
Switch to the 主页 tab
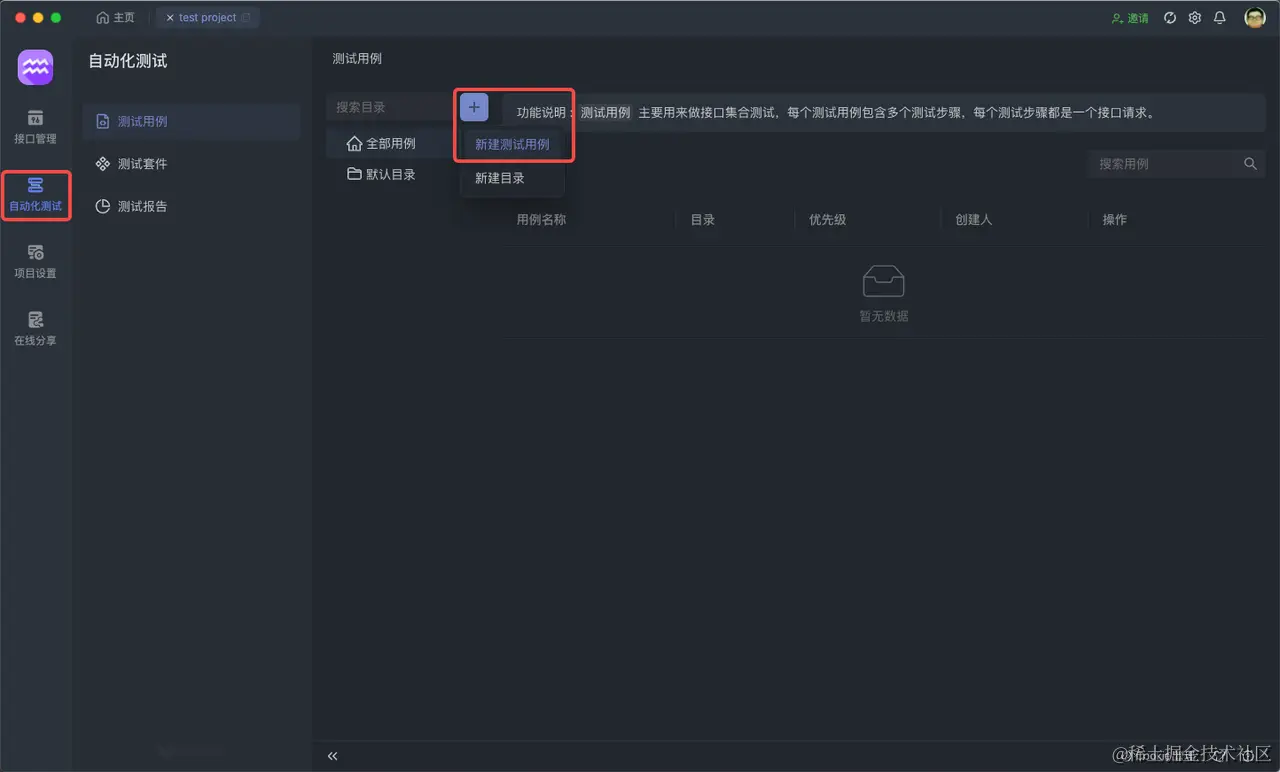pos(115,17)
